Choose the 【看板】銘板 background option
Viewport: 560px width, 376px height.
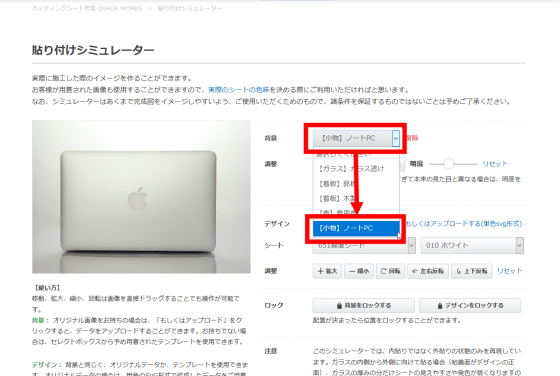click(337, 184)
